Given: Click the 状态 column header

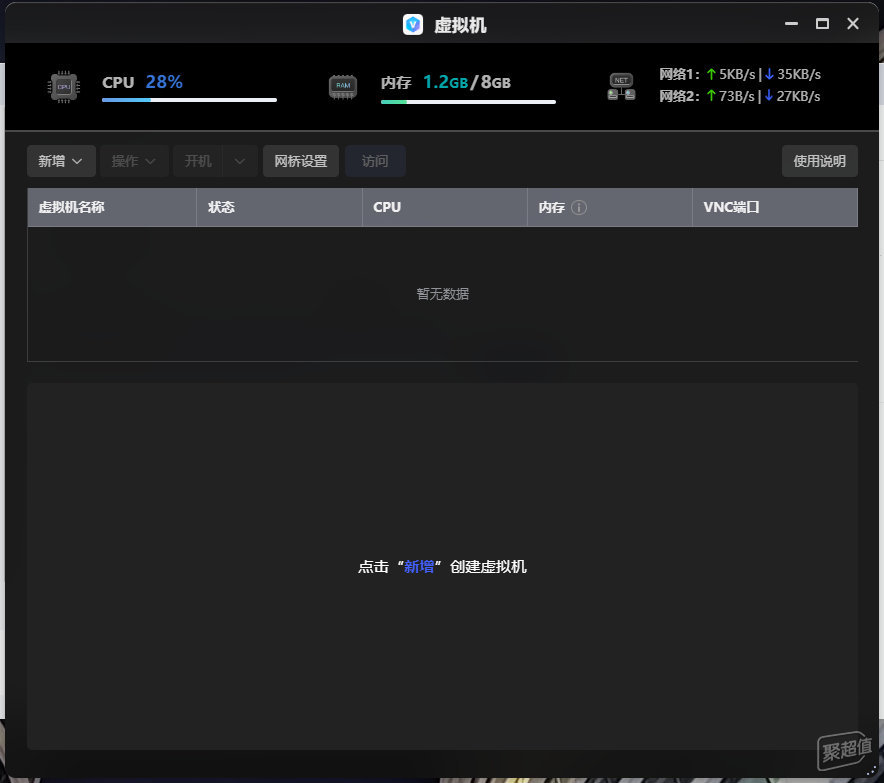Looking at the screenshot, I should point(279,207).
